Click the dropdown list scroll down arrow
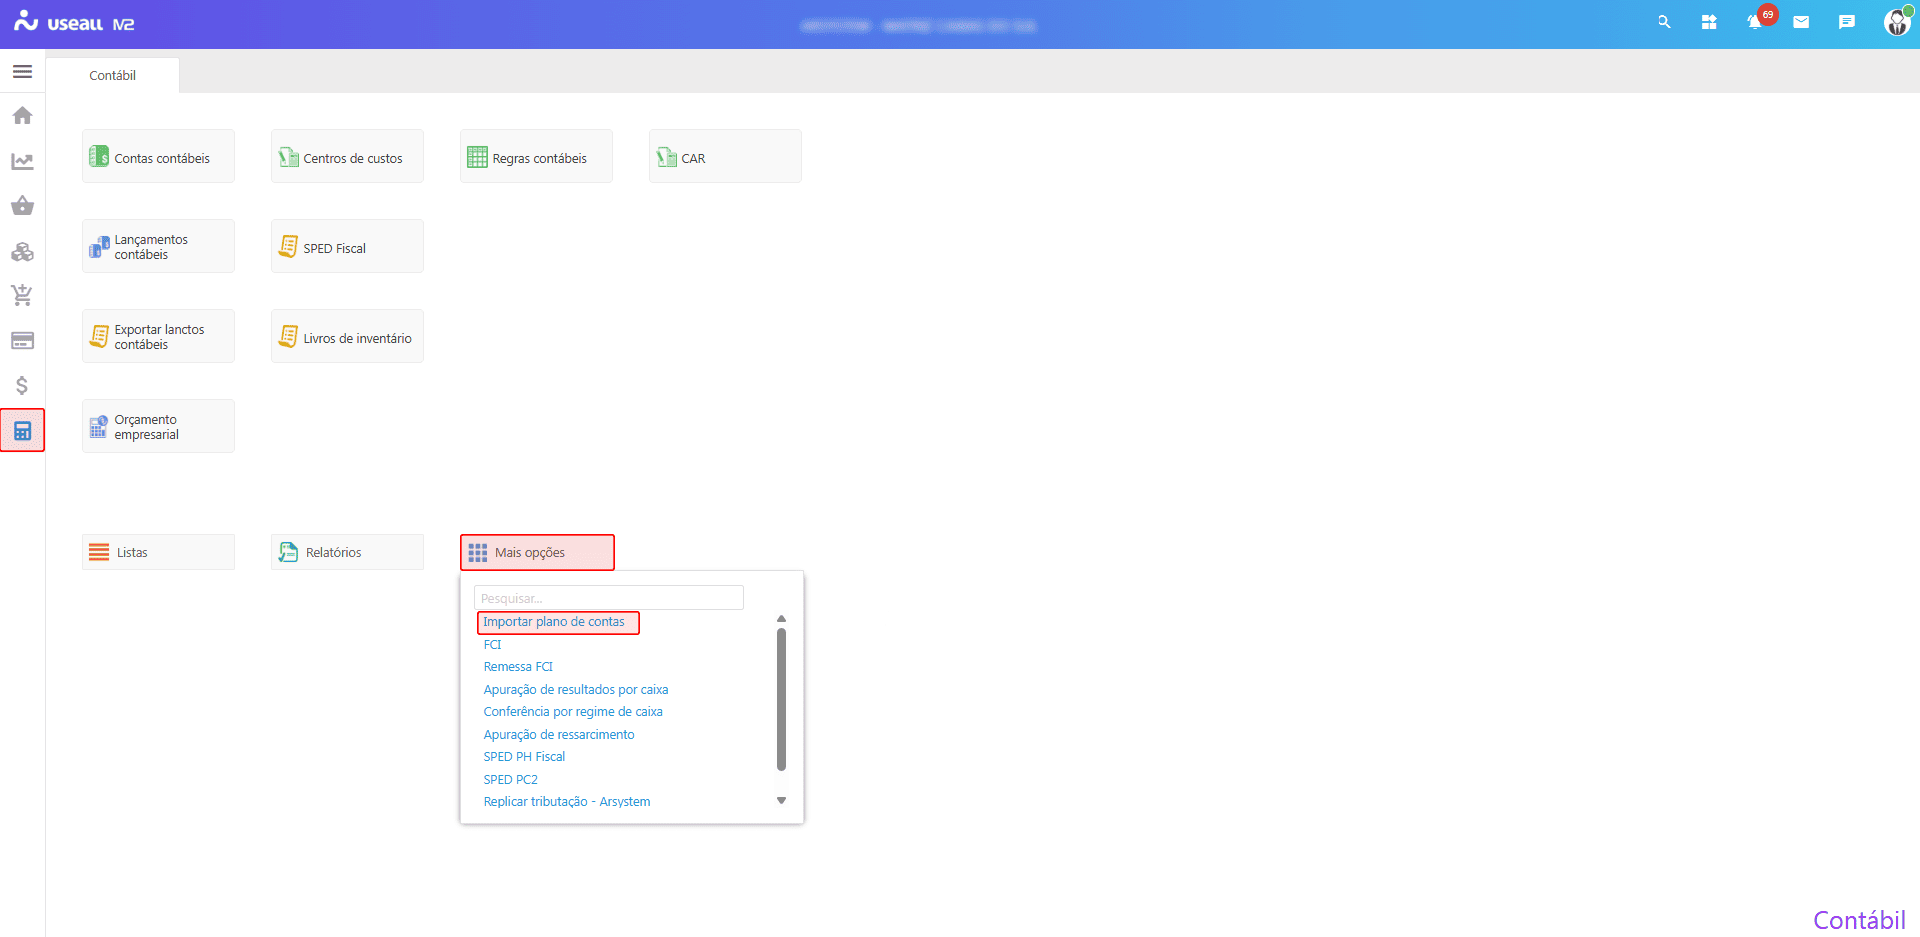The width and height of the screenshot is (1920, 937). click(x=781, y=801)
